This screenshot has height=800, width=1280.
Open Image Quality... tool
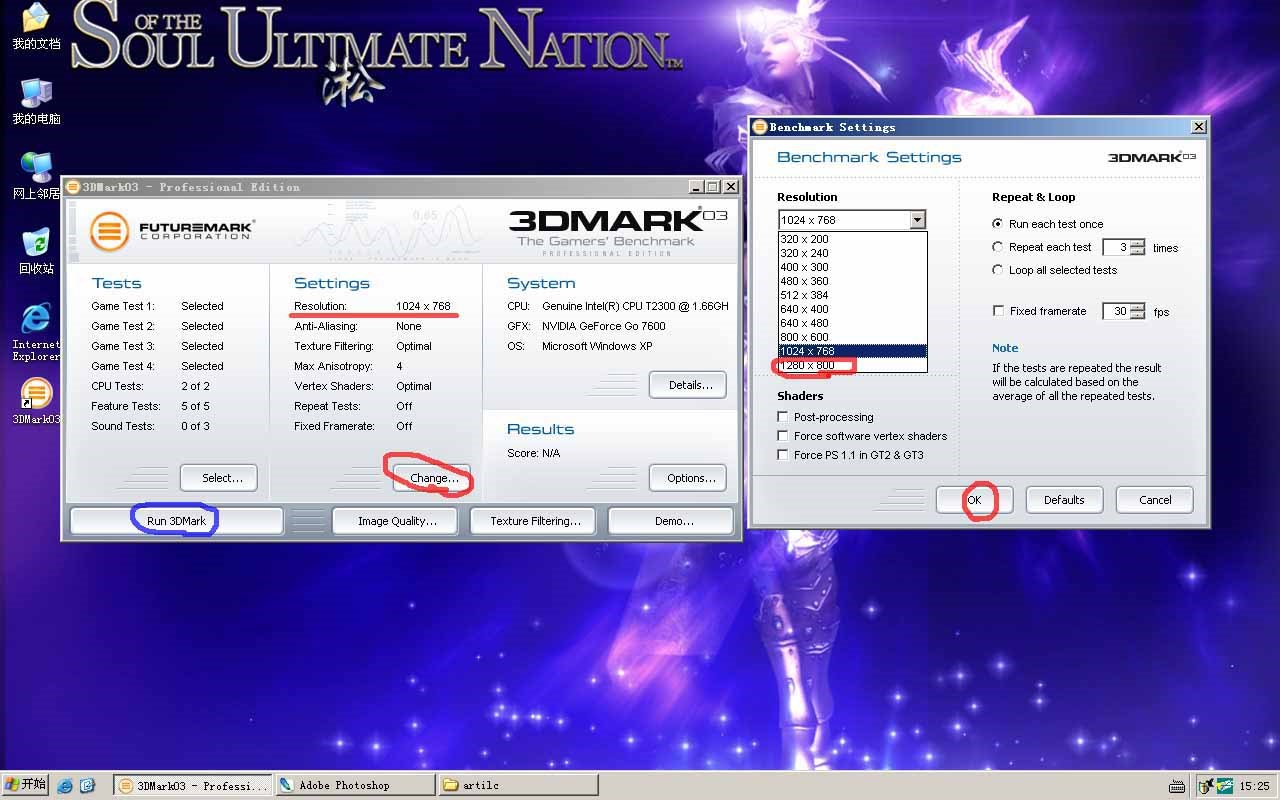[x=396, y=521]
